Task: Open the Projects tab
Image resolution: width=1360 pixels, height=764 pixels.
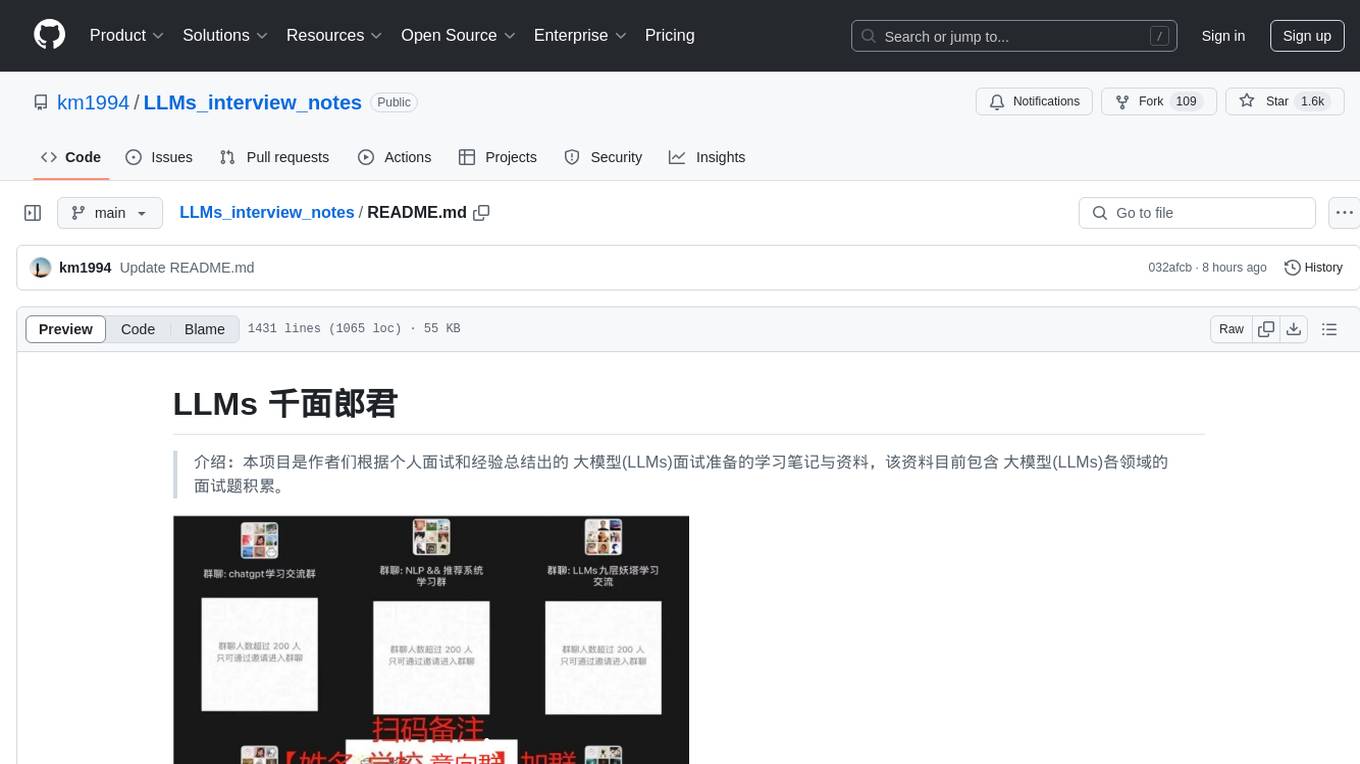Action: coord(498,157)
